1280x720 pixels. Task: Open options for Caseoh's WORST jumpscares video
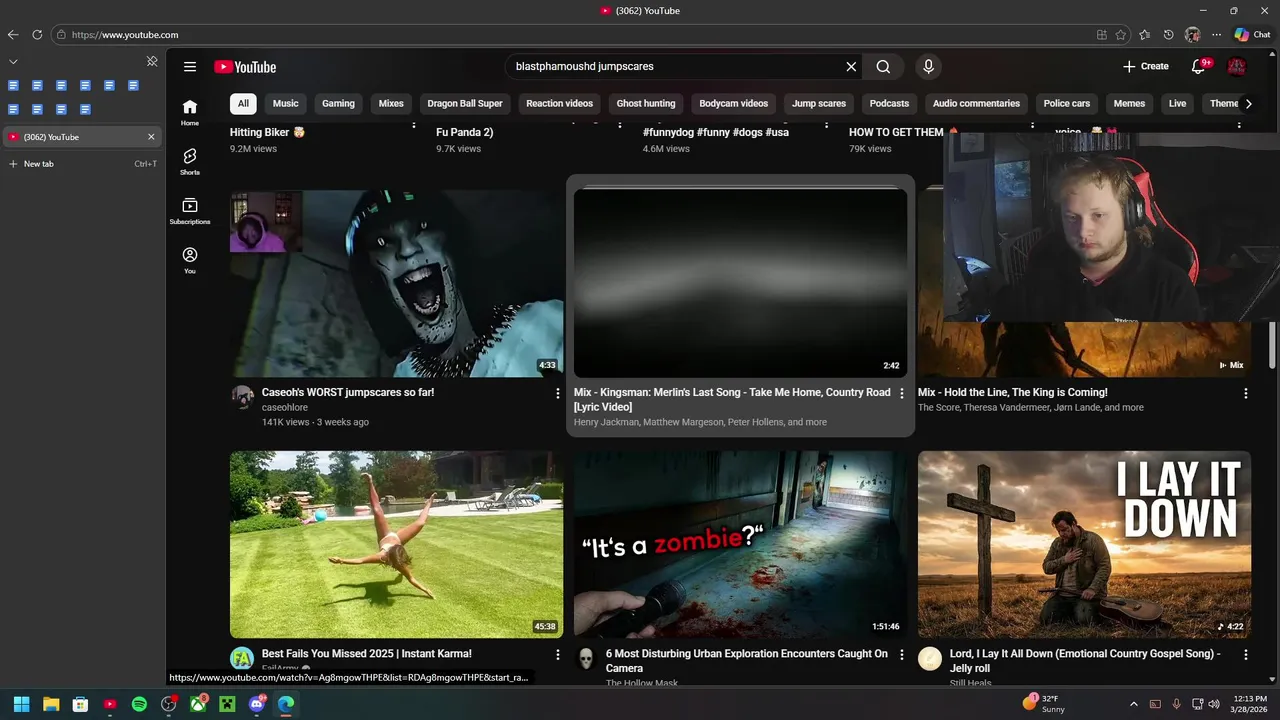(x=558, y=393)
